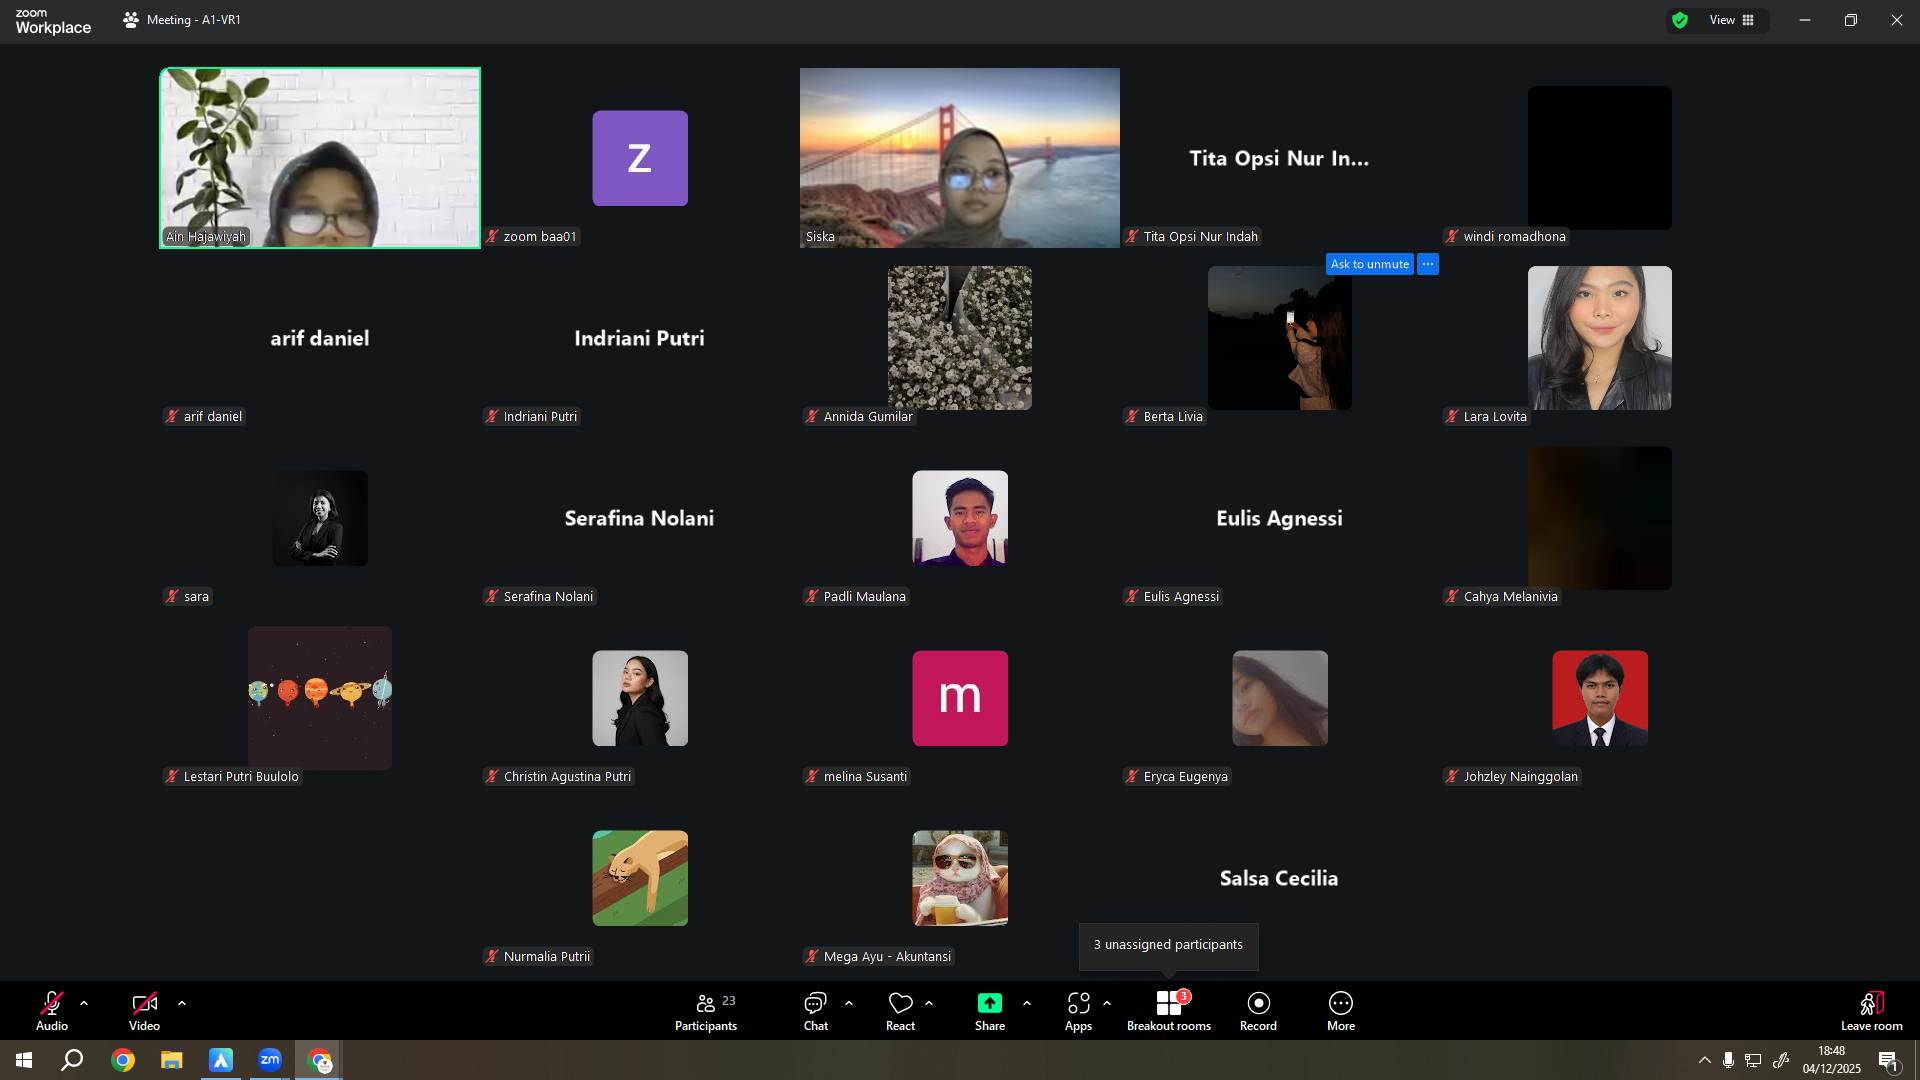Screen dimensions: 1920x1080
Task: Select Siska's video tile
Action: tap(960, 158)
